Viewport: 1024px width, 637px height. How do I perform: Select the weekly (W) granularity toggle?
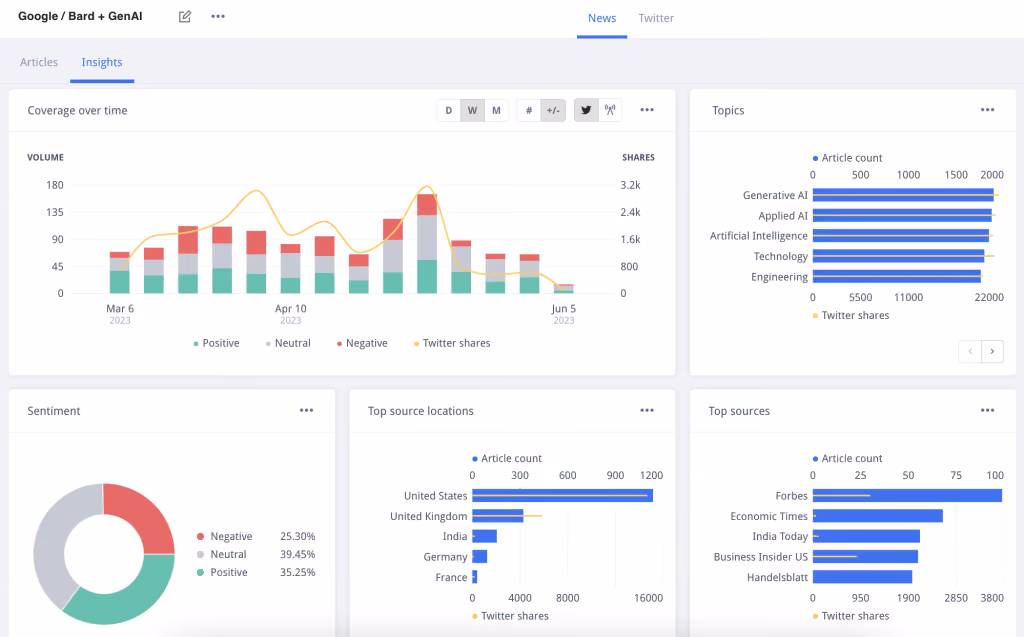pos(472,110)
